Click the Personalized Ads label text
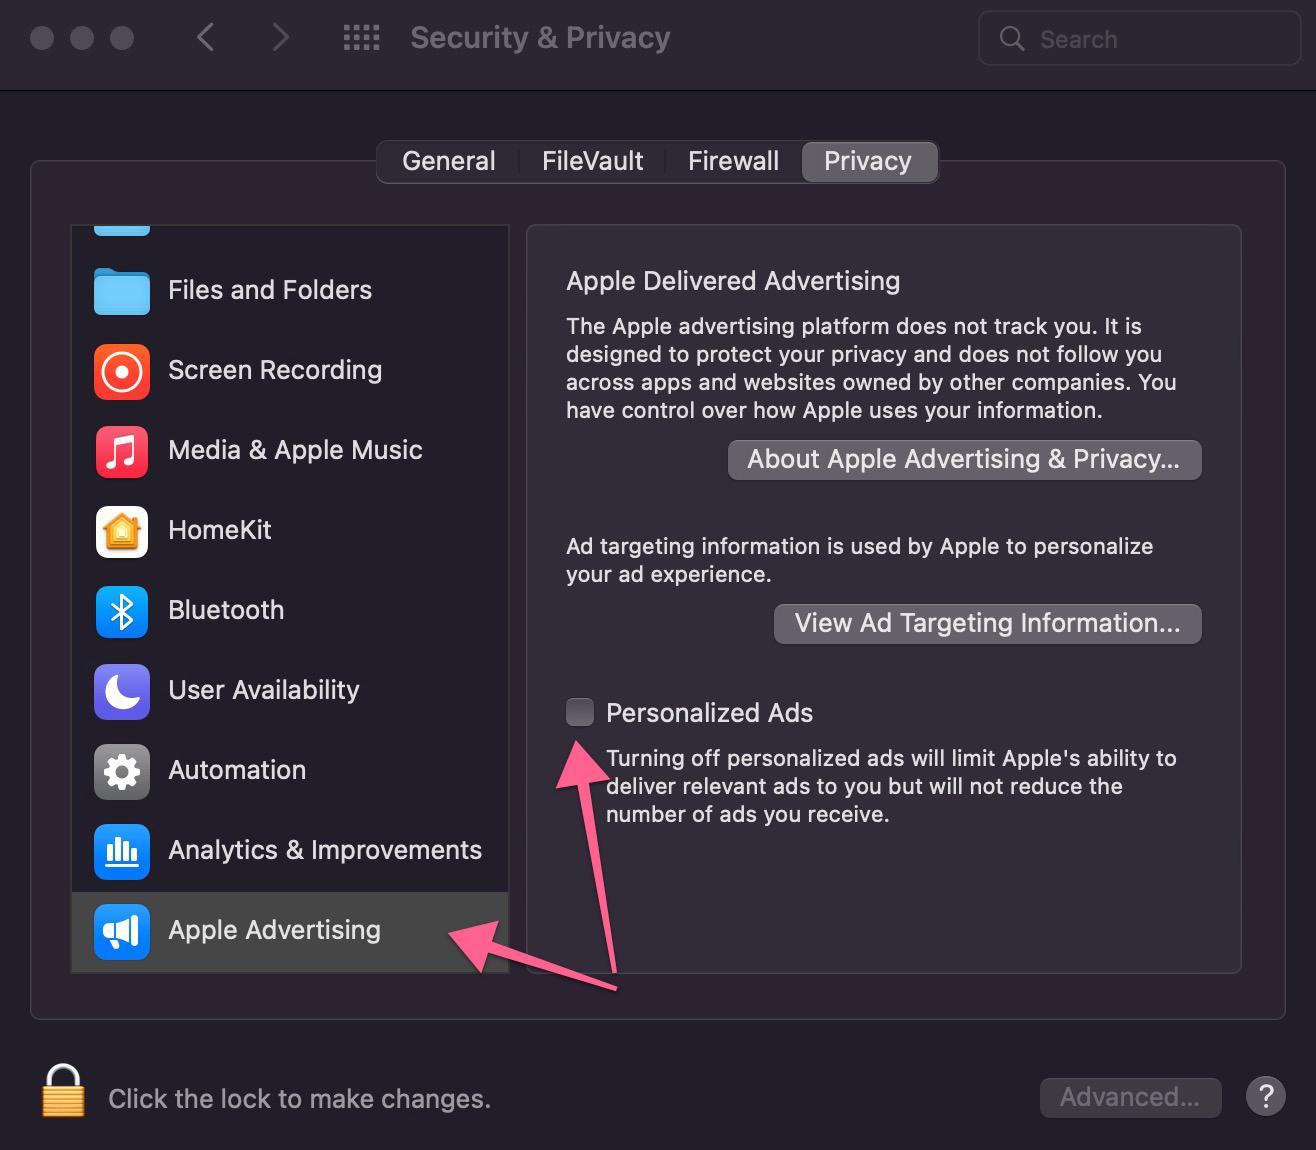The width and height of the screenshot is (1316, 1150). (x=709, y=713)
